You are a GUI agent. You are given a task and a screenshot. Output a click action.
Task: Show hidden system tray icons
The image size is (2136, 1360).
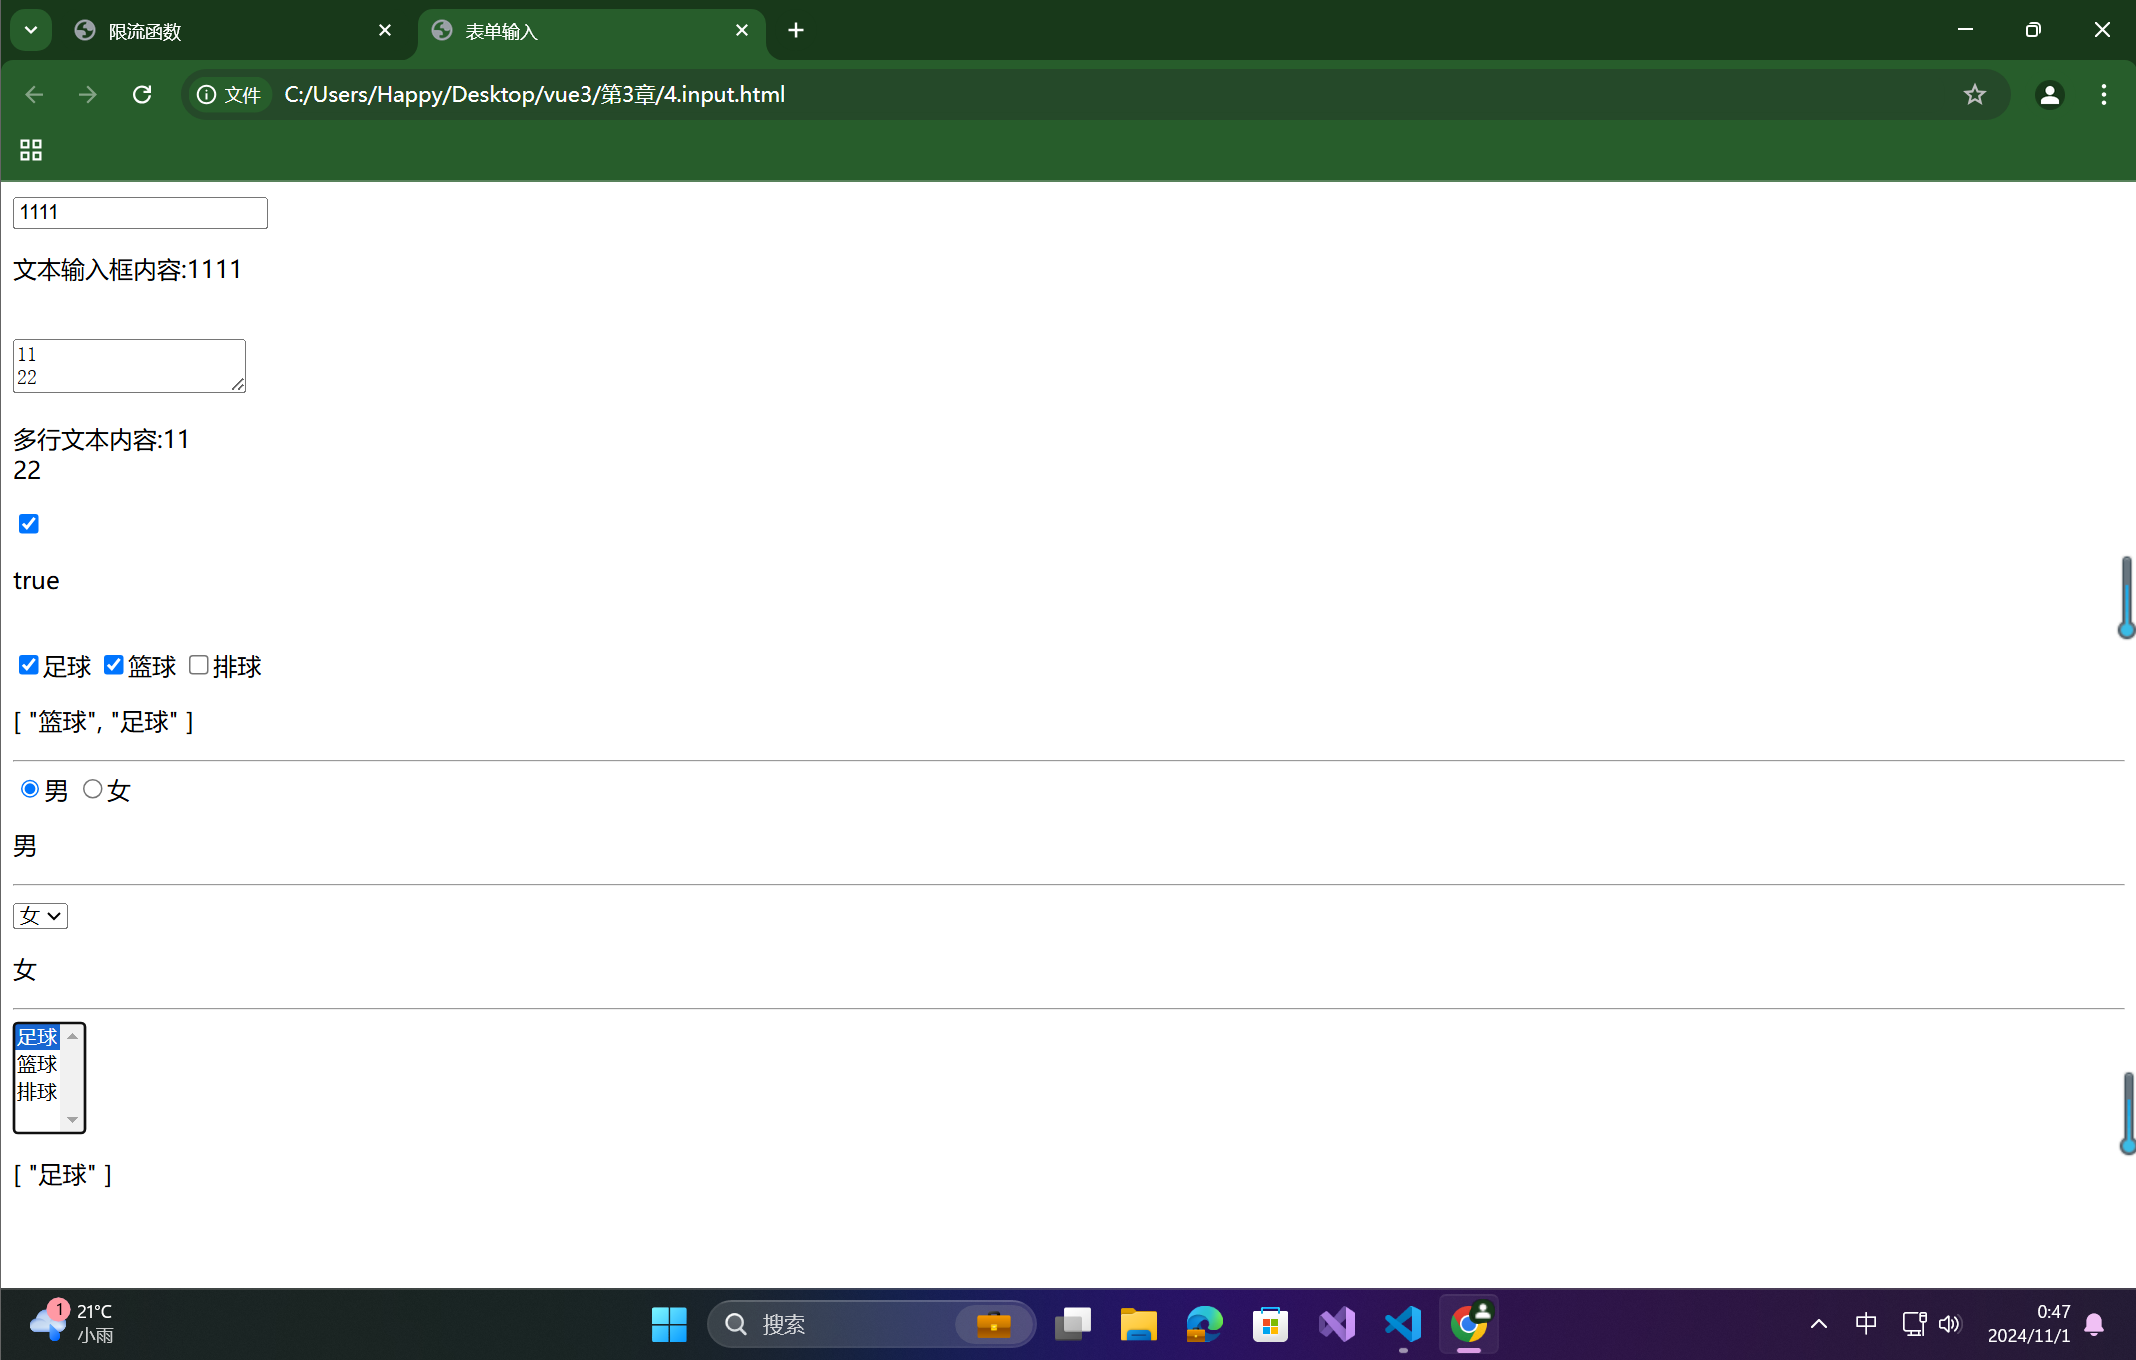tap(1818, 1324)
